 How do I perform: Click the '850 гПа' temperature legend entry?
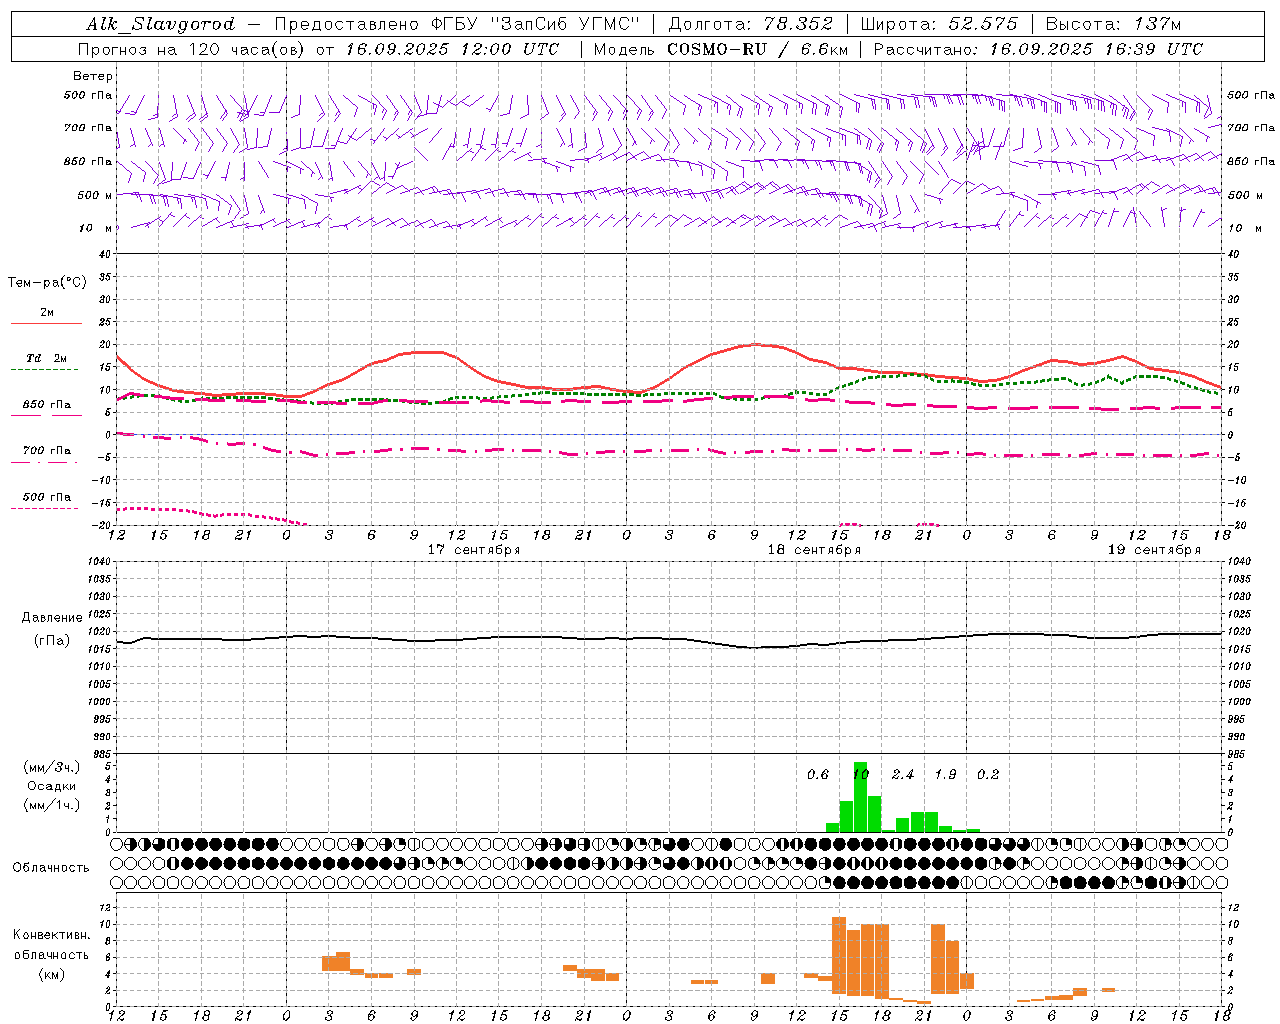(x=47, y=405)
